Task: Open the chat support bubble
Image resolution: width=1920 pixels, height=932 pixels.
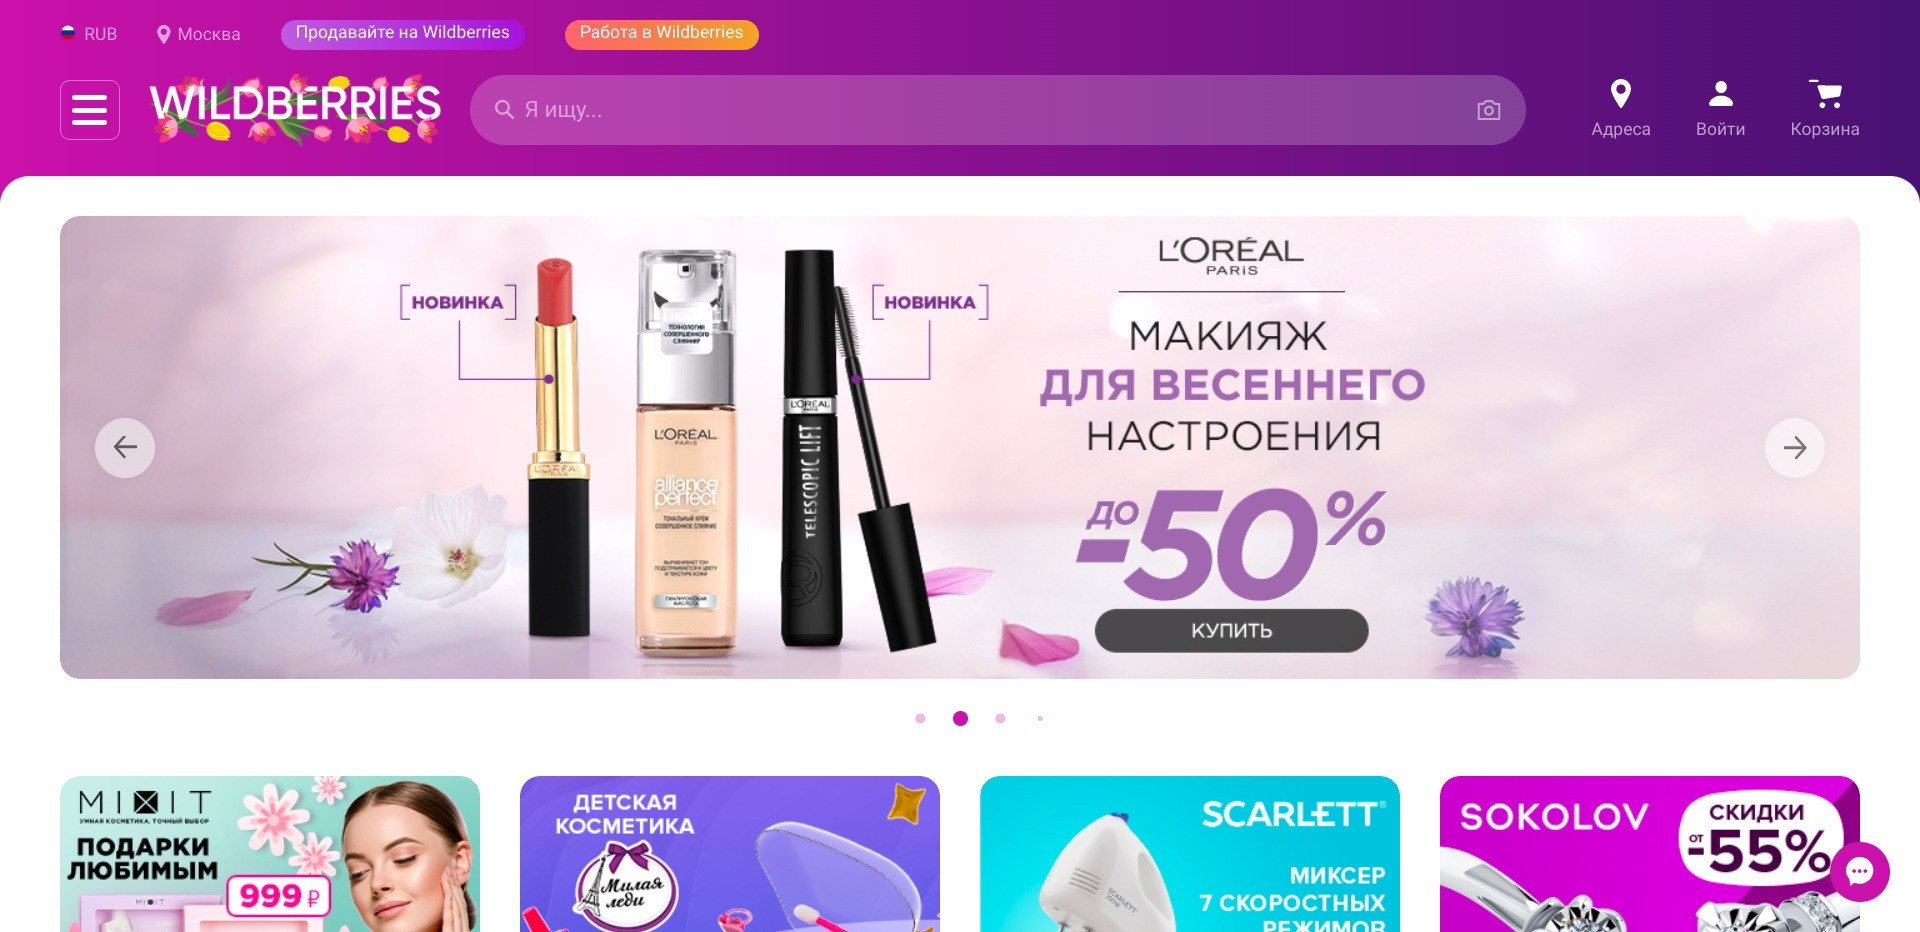Action: [1859, 872]
